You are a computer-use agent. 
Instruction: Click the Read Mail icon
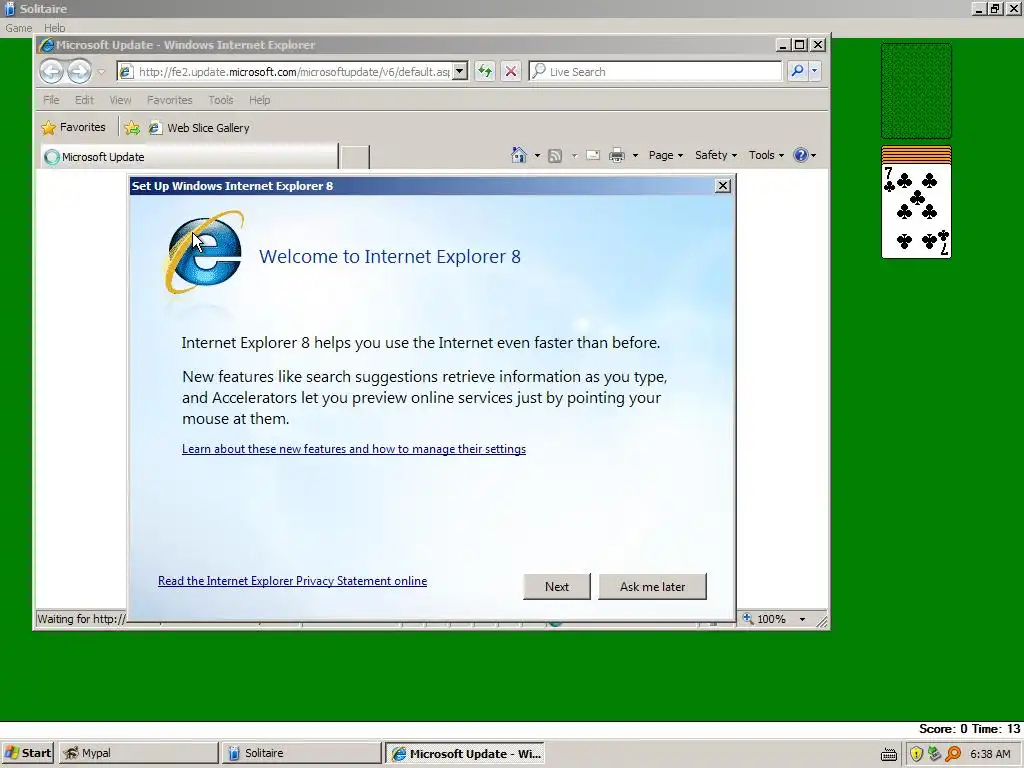pyautogui.click(x=593, y=155)
